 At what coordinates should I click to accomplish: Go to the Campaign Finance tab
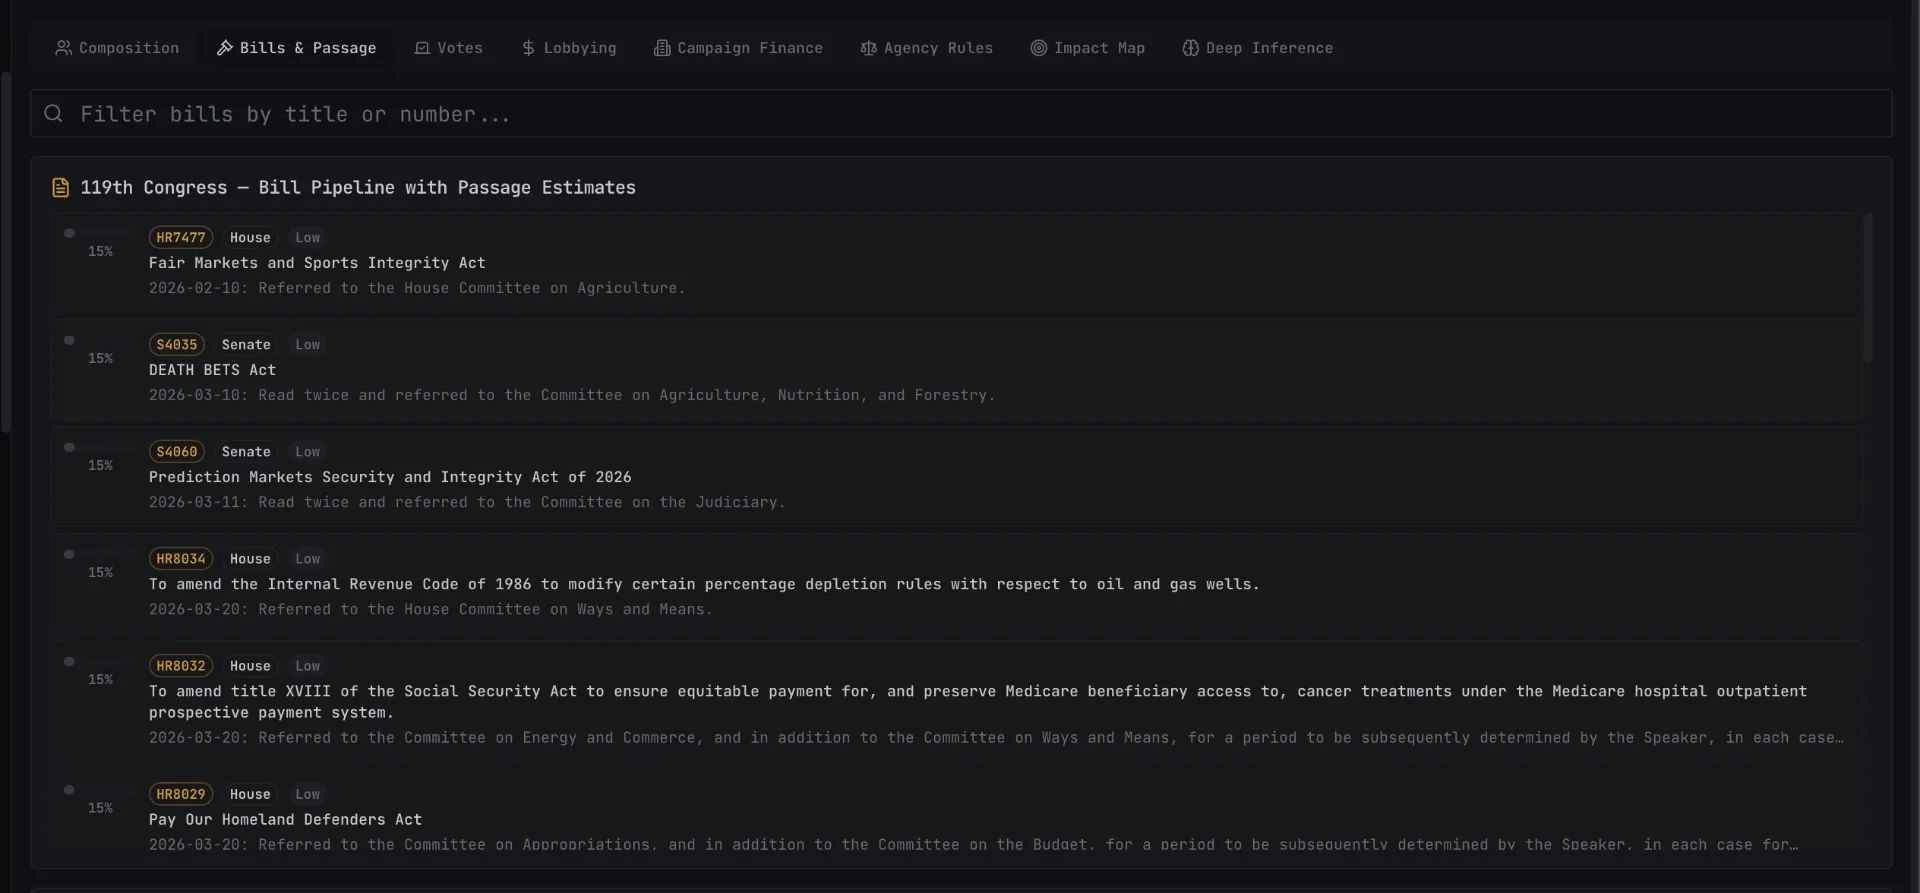[738, 48]
